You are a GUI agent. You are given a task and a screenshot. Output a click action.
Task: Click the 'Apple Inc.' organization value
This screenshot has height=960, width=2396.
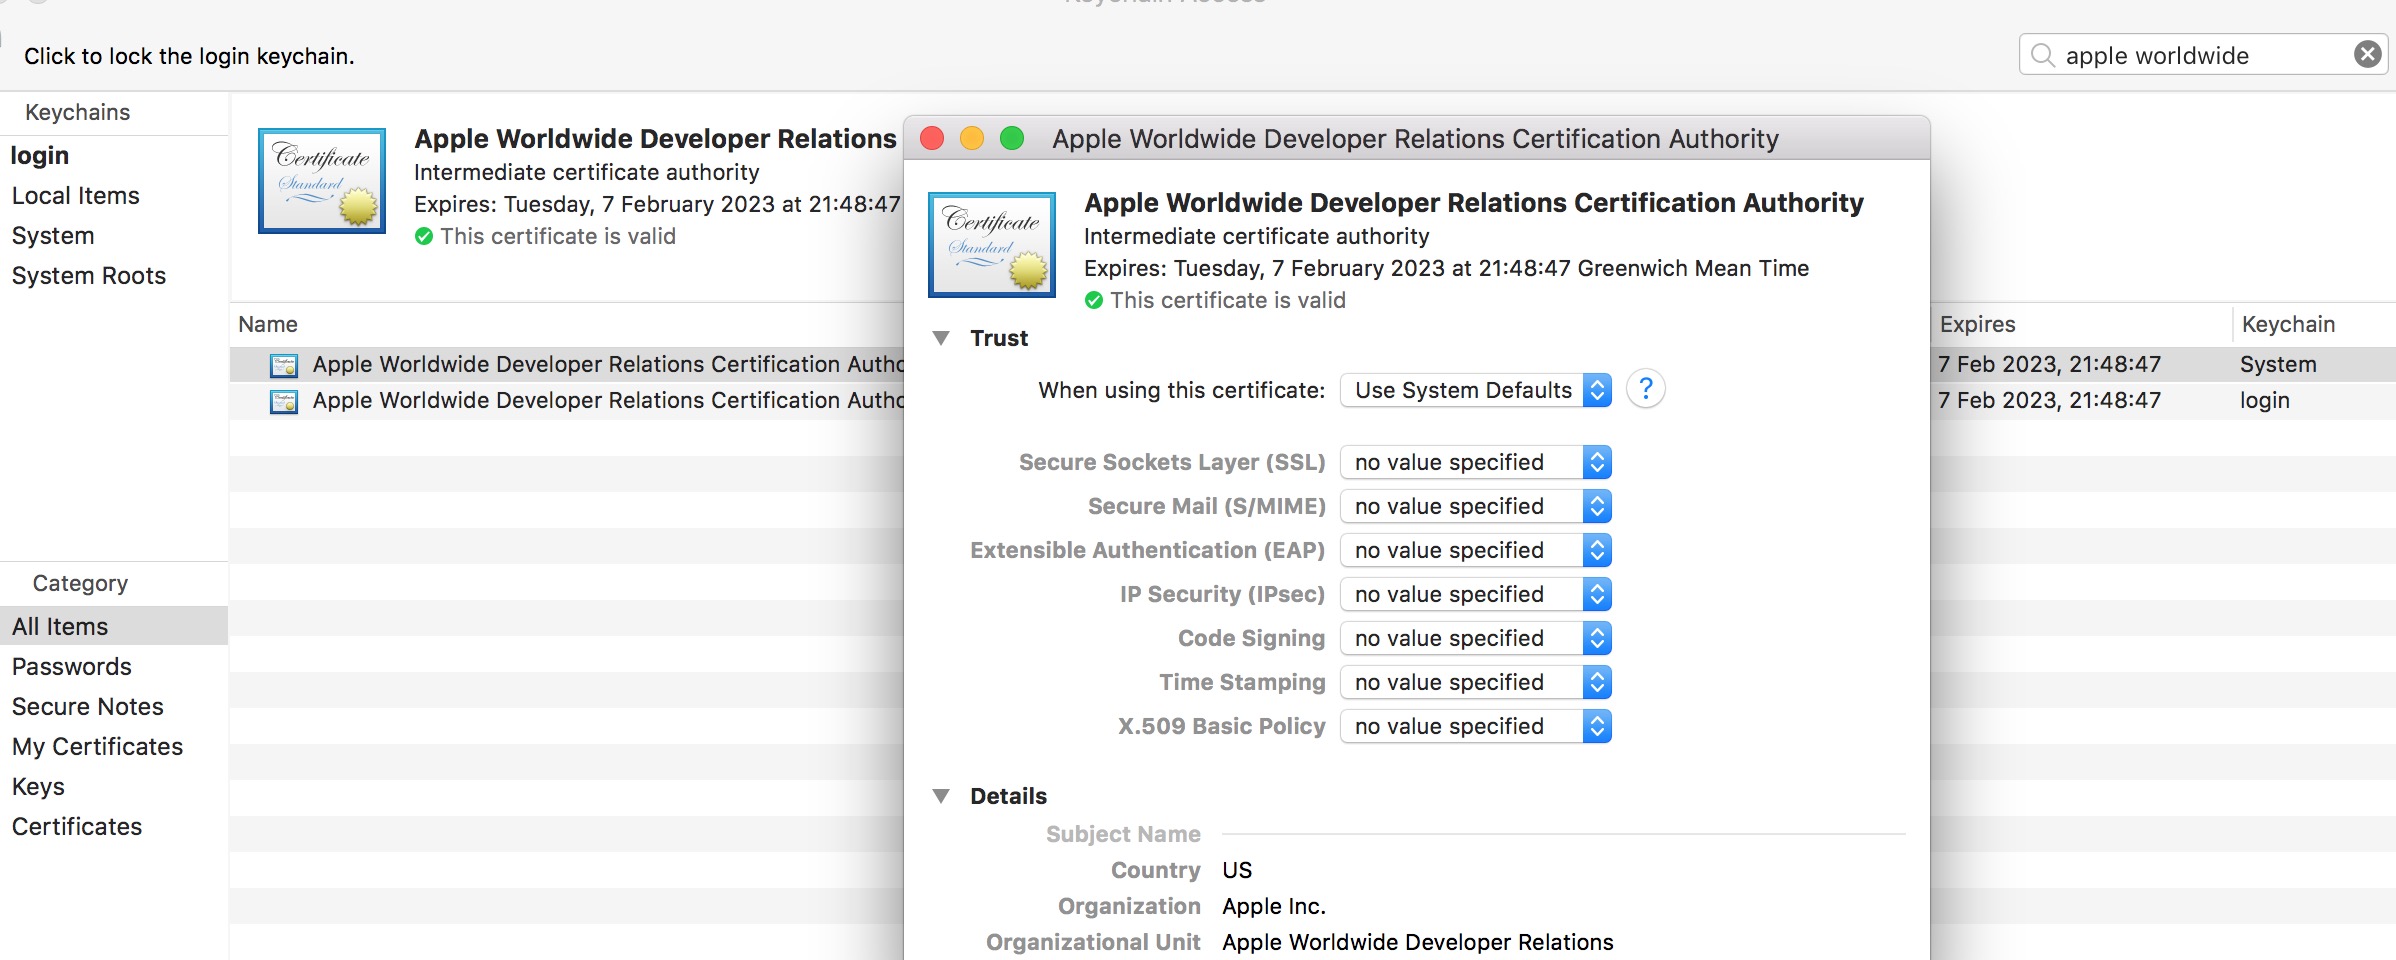tap(1274, 906)
